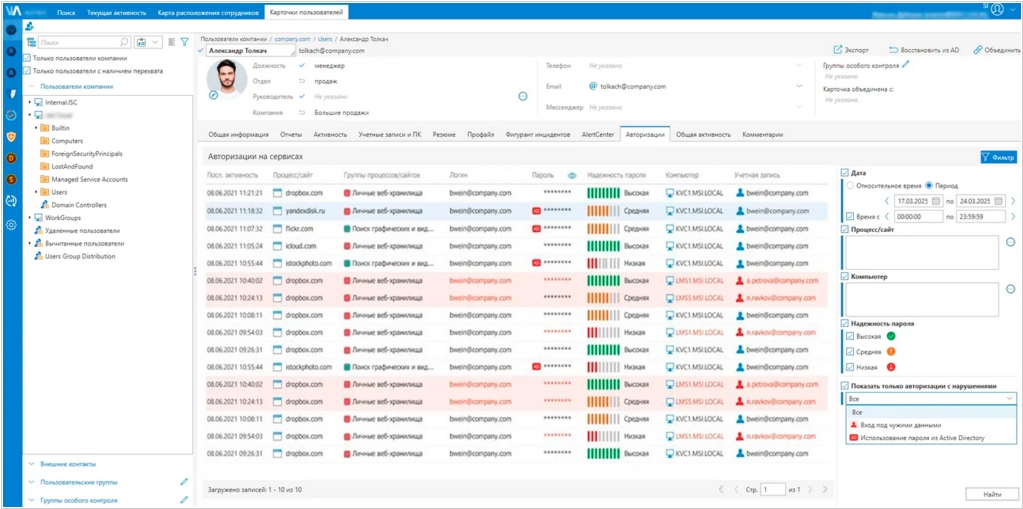Open the violations type dropdown showing 'Все'
This screenshot has height=509, width=1023.
tap(930, 398)
